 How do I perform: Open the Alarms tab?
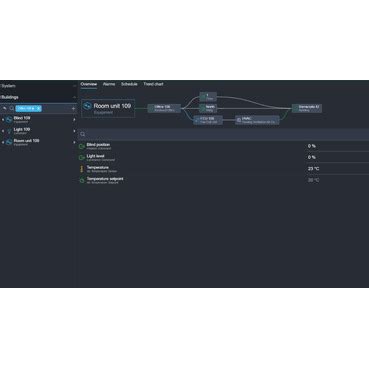[109, 84]
